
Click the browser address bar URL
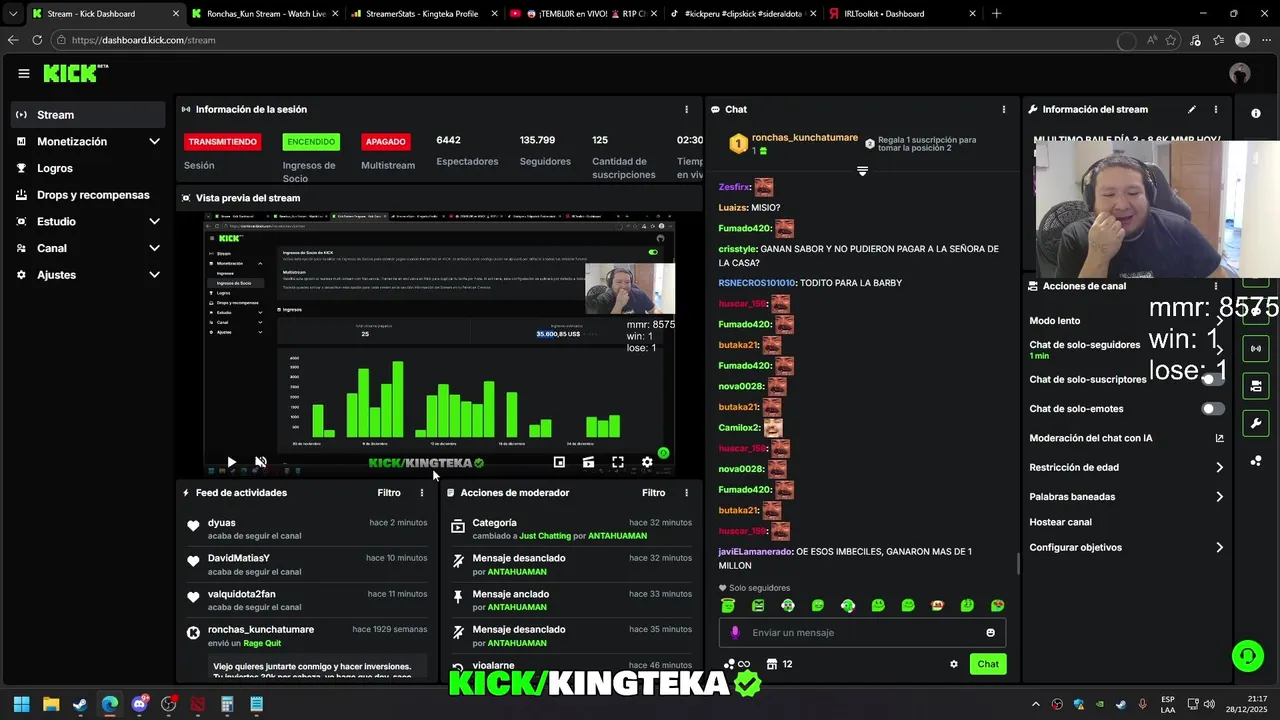(x=143, y=40)
